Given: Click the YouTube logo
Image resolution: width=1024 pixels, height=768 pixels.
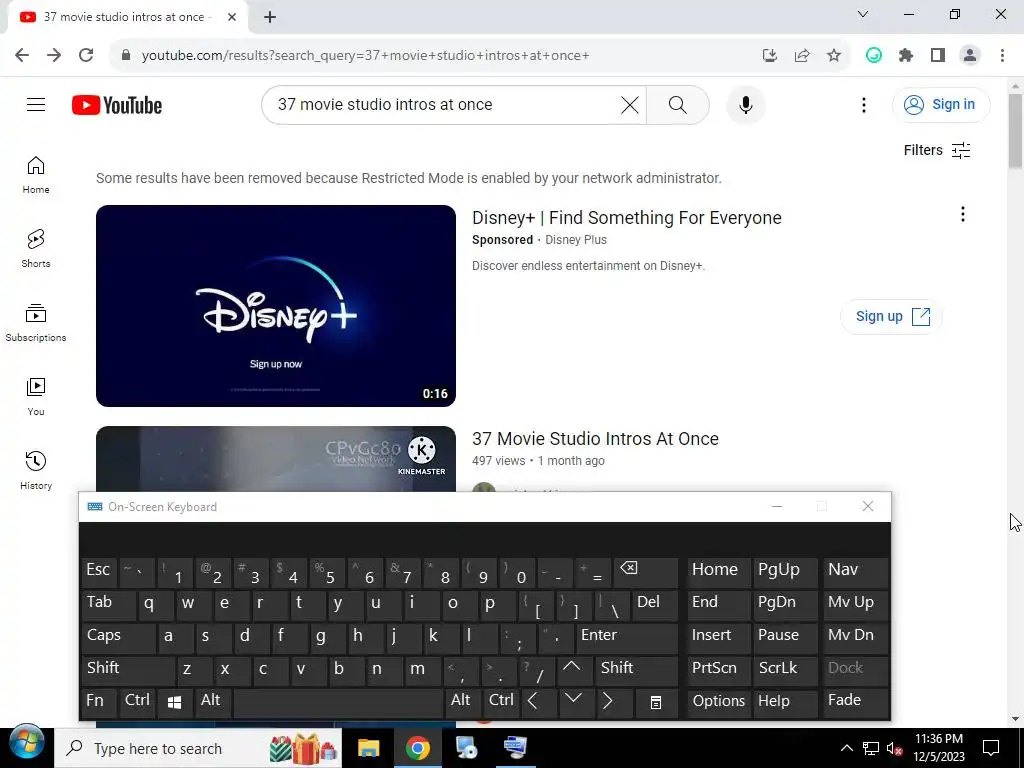Looking at the screenshot, I should [x=117, y=104].
